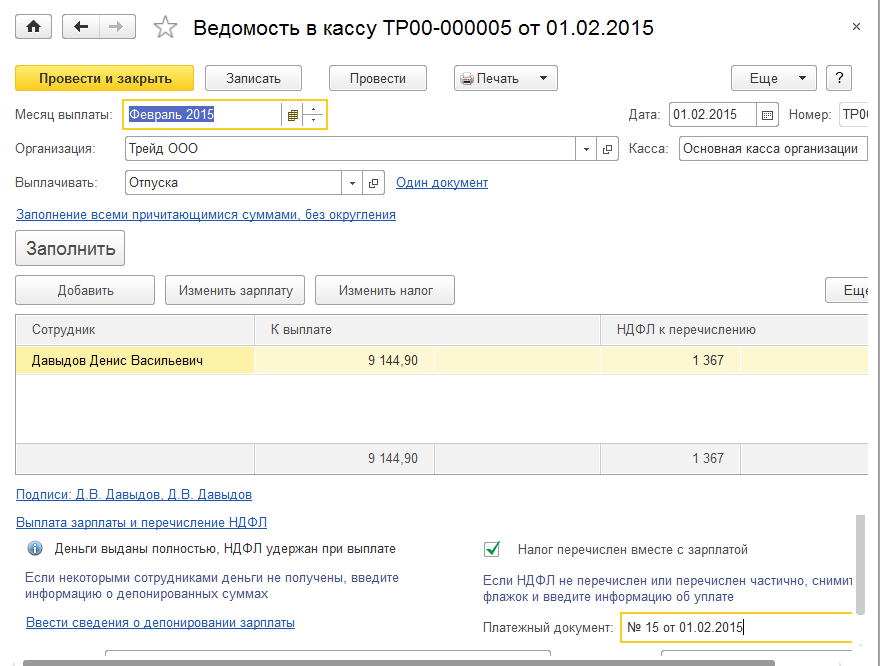Image resolution: width=880 pixels, height=666 pixels.
Task: Open Ввести сведения о депонировании зарплаты link
Action: tap(160, 622)
